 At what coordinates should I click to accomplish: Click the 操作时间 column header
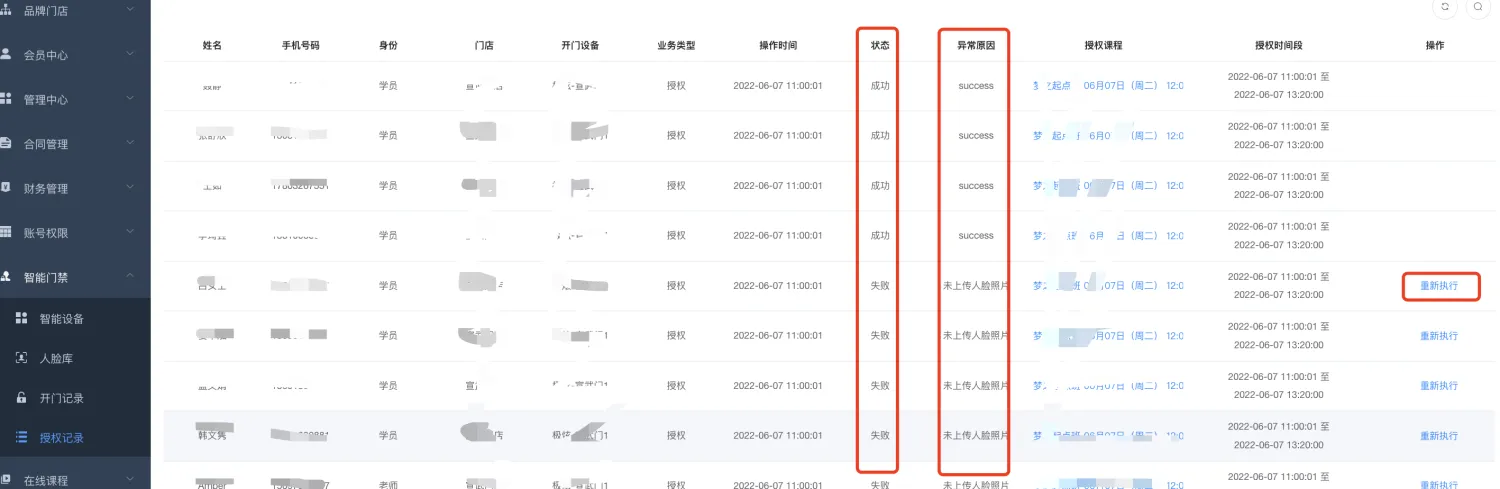(x=778, y=45)
